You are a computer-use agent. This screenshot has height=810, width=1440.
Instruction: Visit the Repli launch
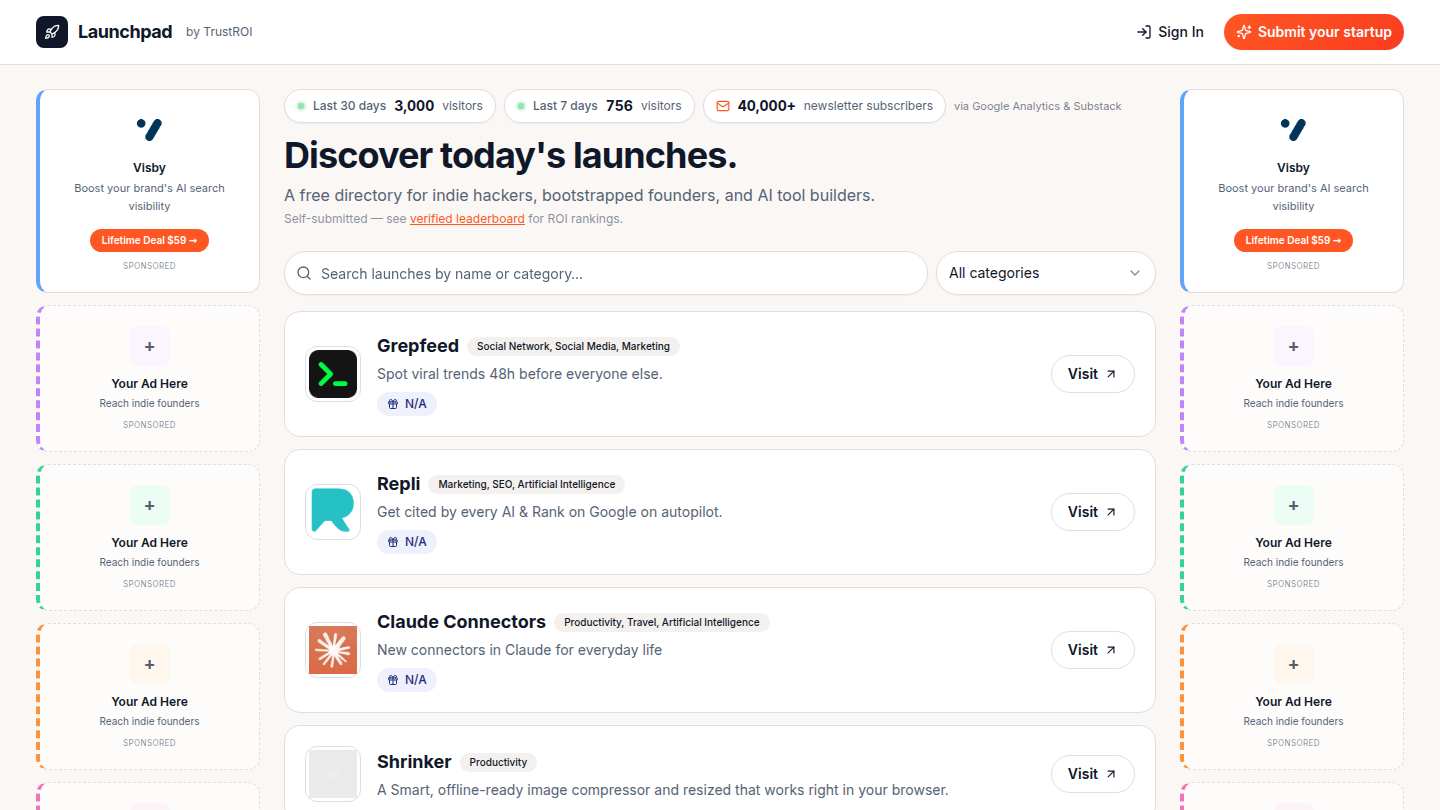[x=1092, y=512]
